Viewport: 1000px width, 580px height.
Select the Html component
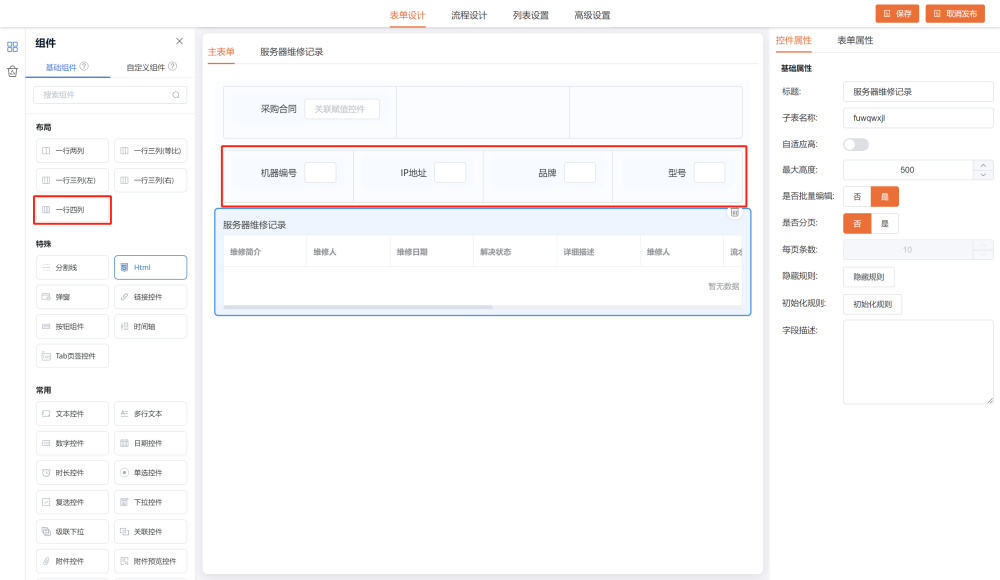click(150, 267)
